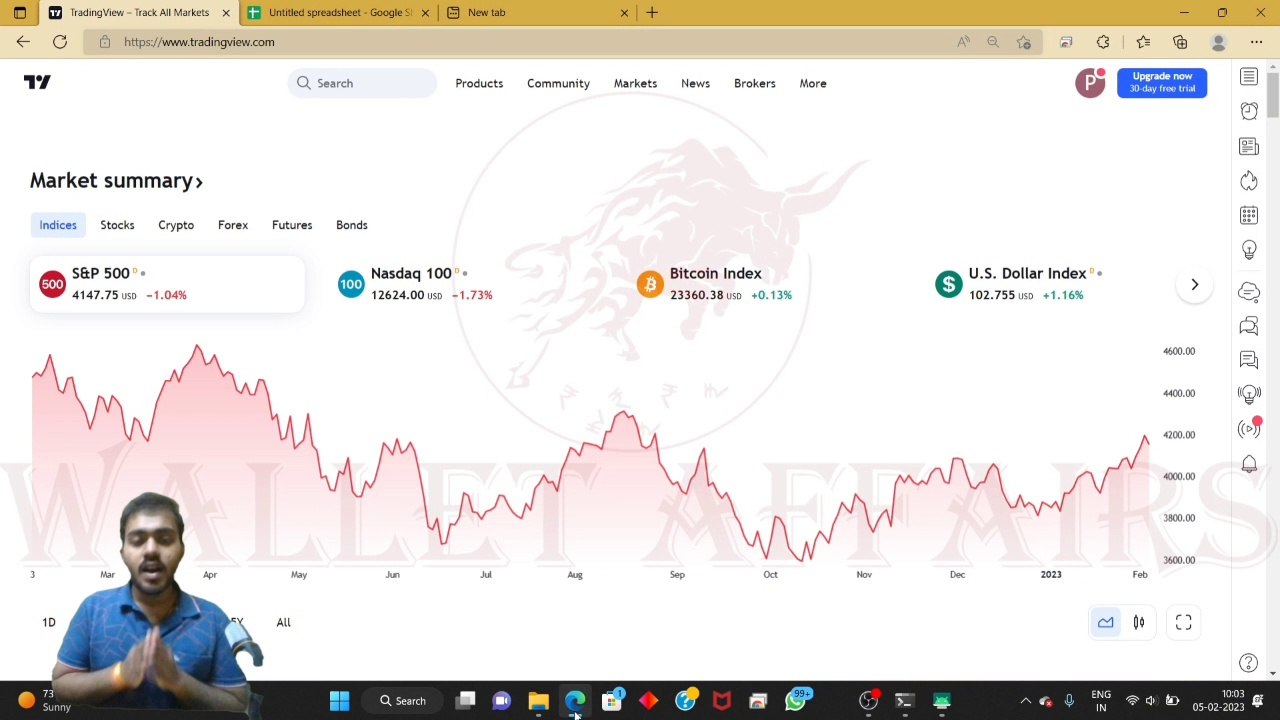
Task: Click the Upgrade now button
Action: point(1162,82)
